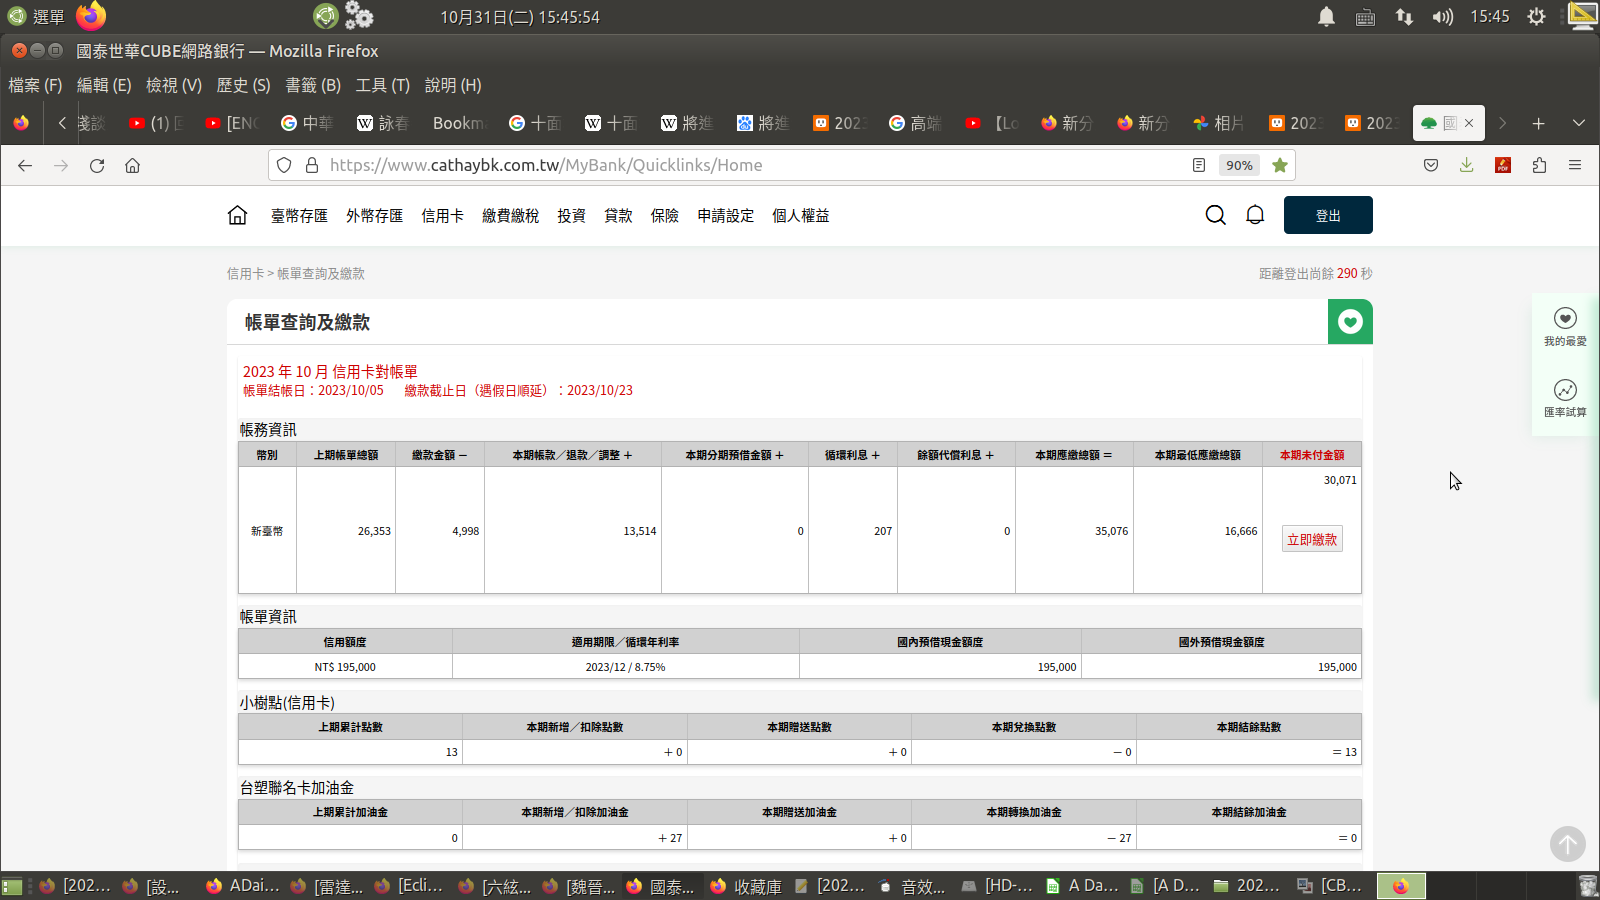Viewport: 1600px width, 900px height.
Task: Open the 歷史 (S) menu
Action: point(243,85)
